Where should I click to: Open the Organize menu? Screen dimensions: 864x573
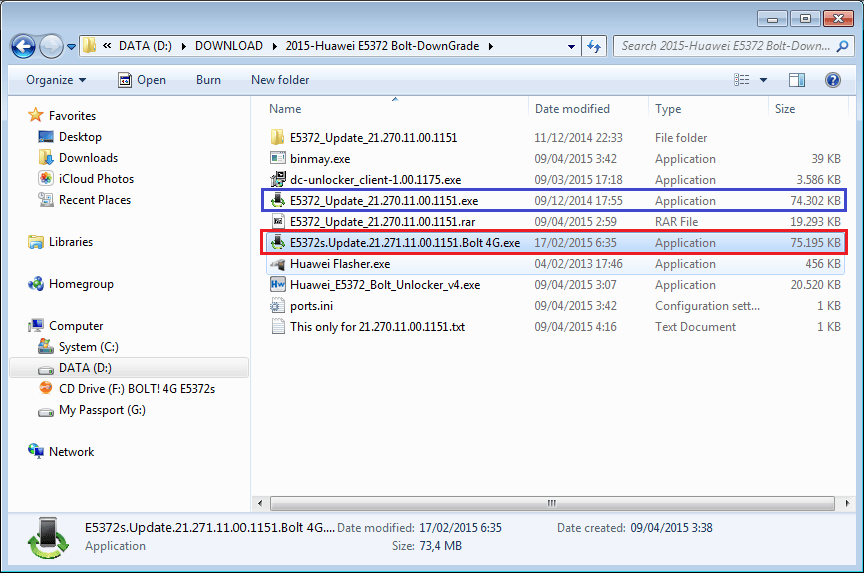click(x=56, y=80)
